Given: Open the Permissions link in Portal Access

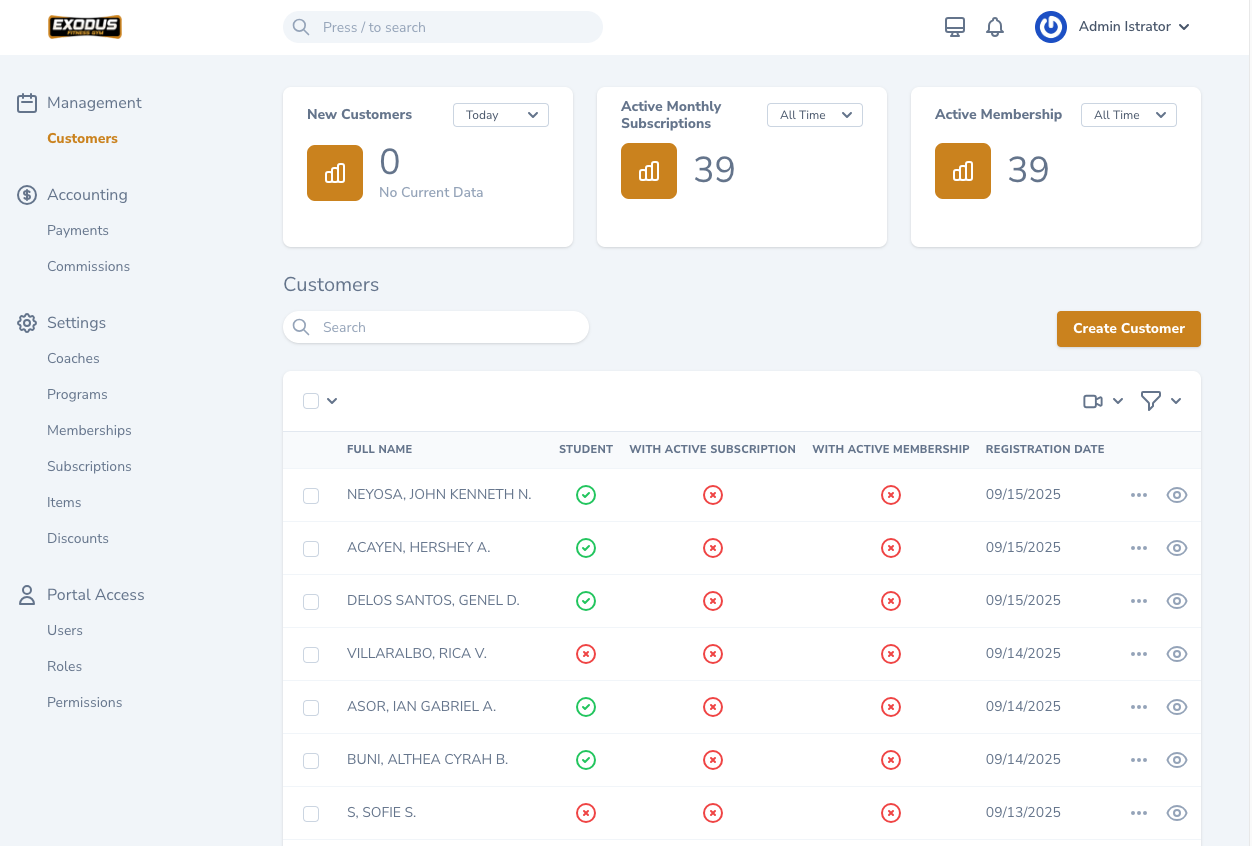Looking at the screenshot, I should pos(84,703).
